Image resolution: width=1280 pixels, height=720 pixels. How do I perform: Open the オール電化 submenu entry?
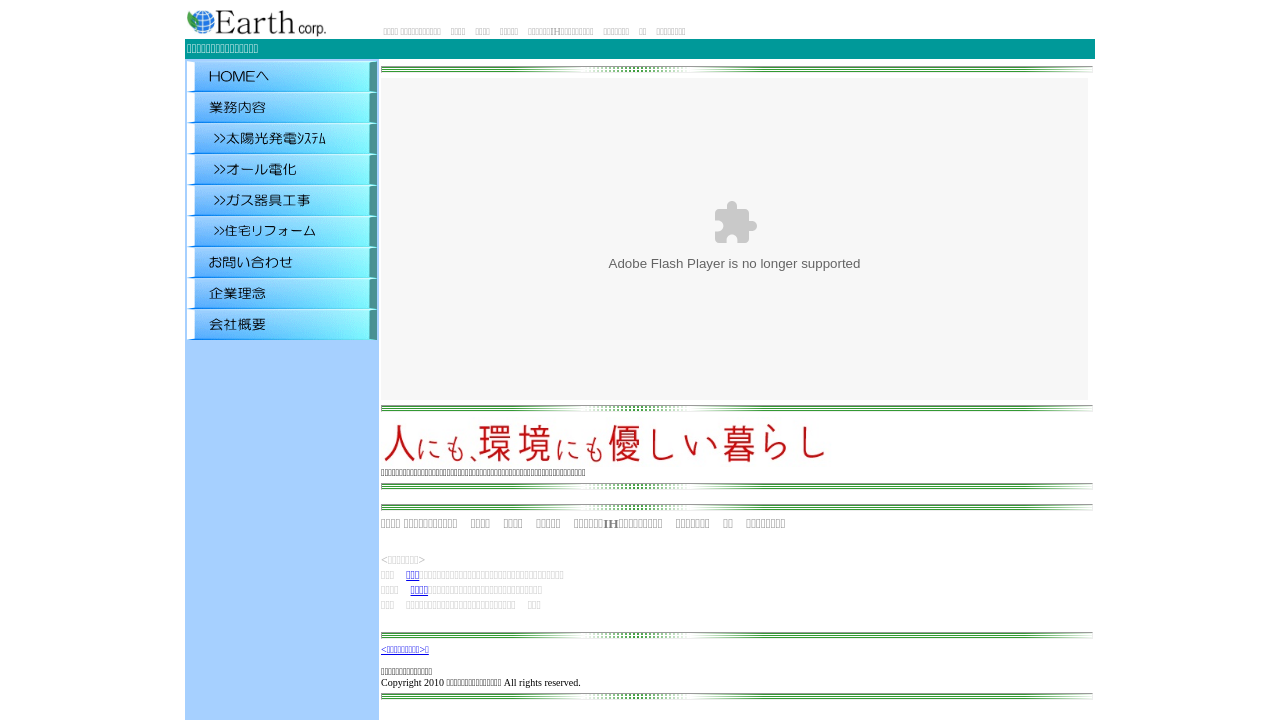click(281, 170)
